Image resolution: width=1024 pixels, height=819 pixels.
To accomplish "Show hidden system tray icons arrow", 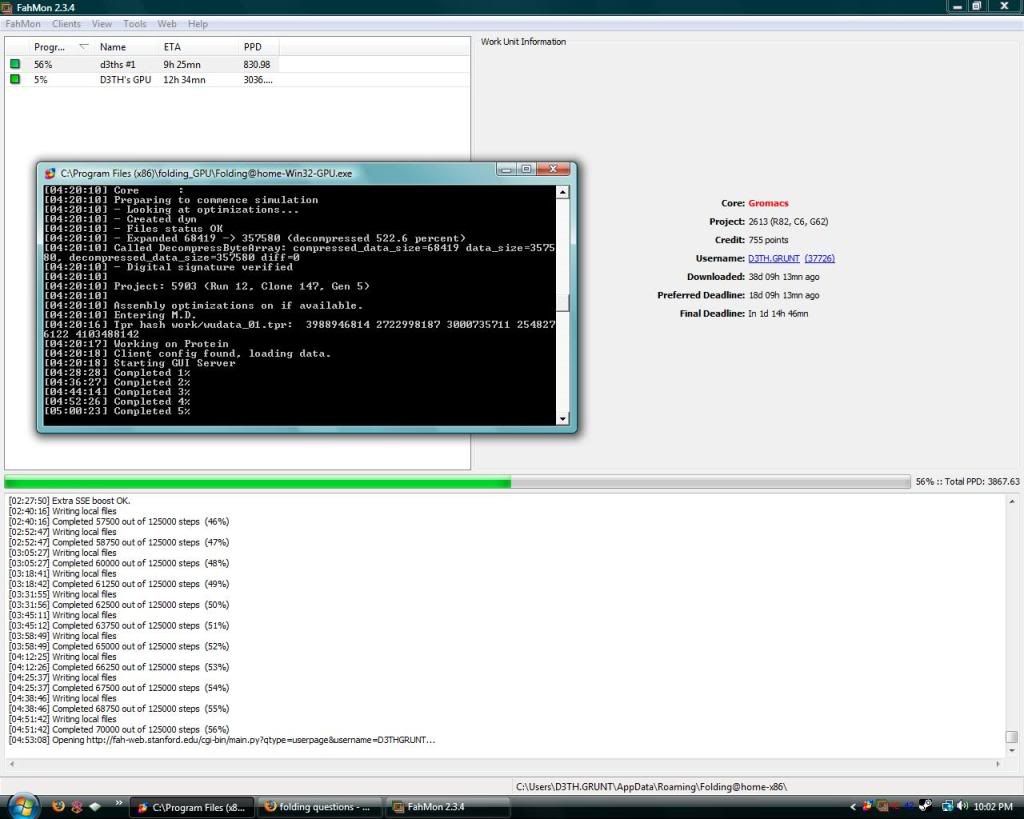I will pyautogui.click(x=852, y=807).
